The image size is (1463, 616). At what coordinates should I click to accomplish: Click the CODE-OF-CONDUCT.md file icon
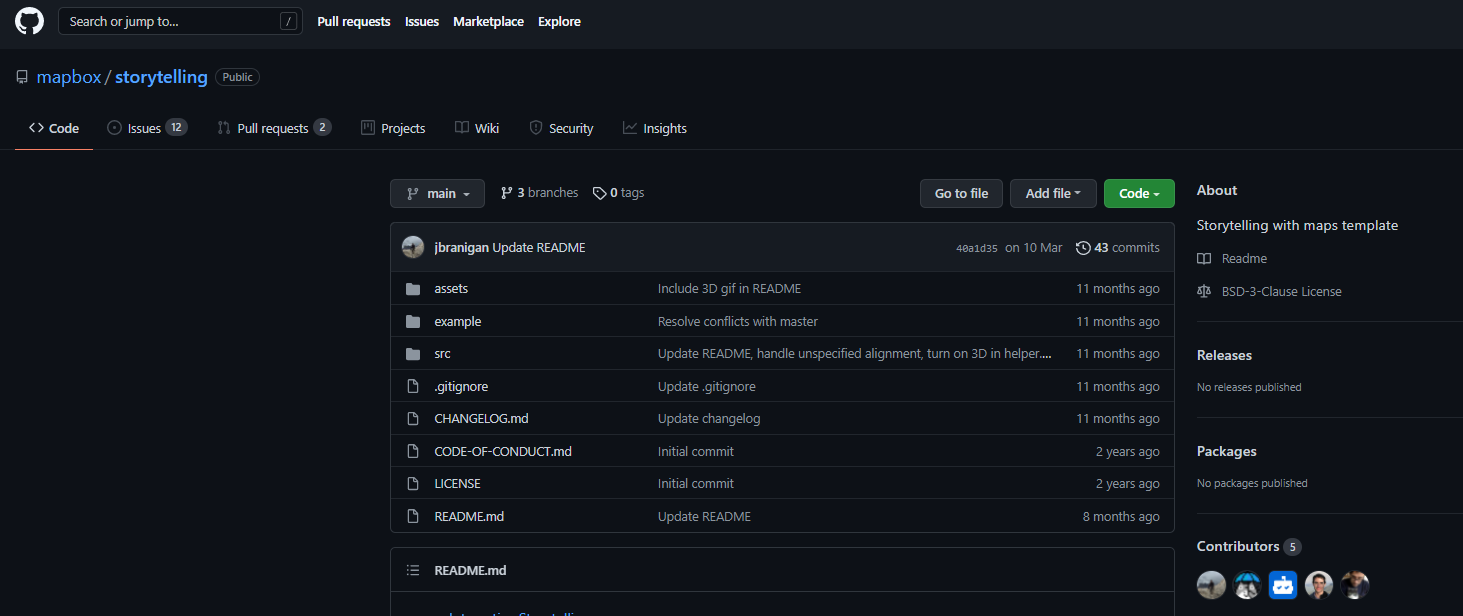click(413, 451)
